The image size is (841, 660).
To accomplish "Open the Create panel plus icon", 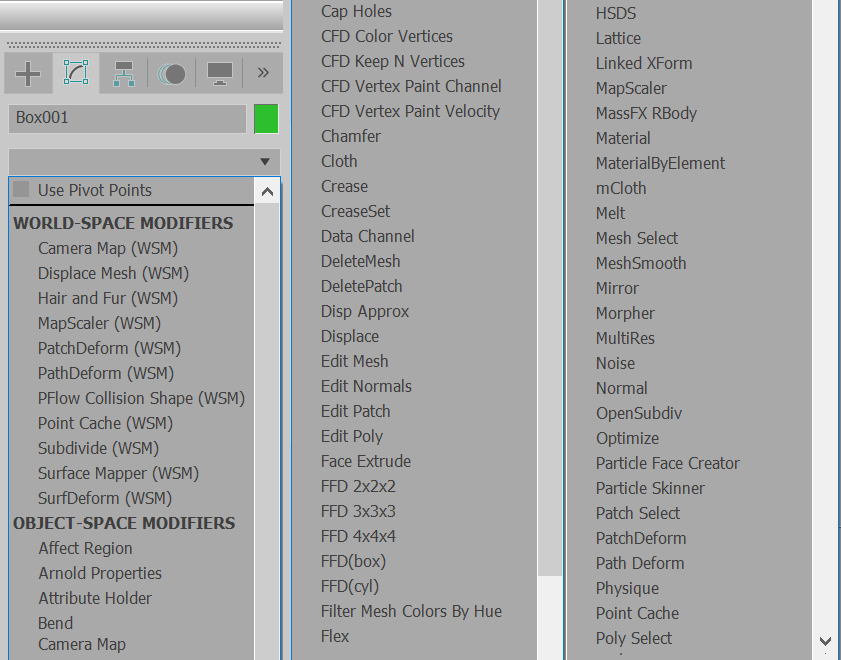I will (28, 73).
